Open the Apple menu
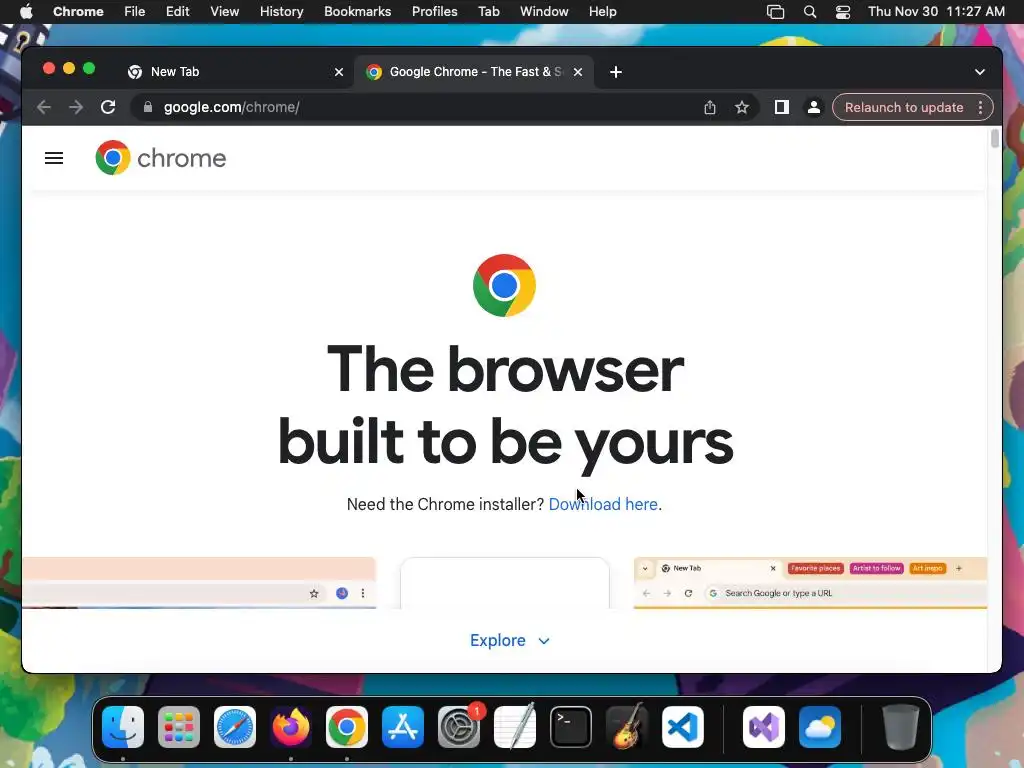Screen dimensions: 1024x768 [x=25, y=12]
